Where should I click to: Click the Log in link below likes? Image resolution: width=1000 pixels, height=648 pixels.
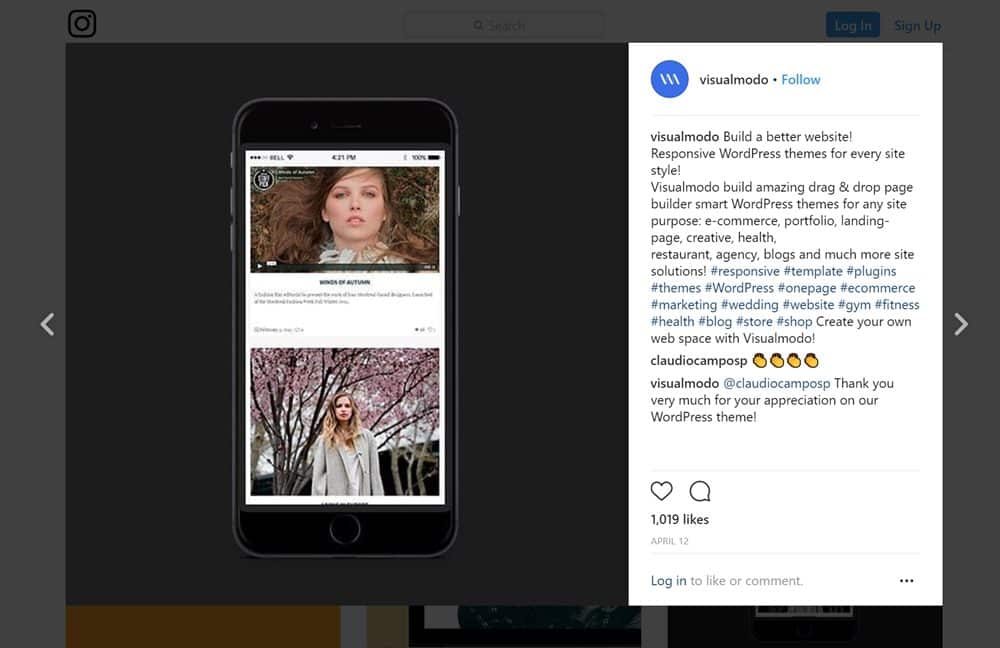[668, 580]
